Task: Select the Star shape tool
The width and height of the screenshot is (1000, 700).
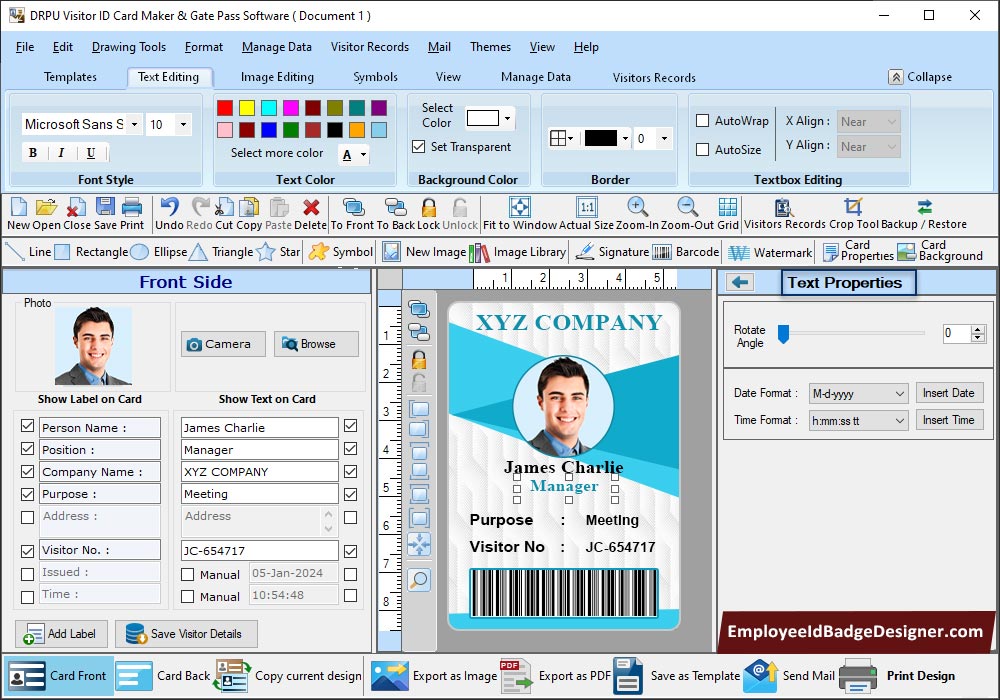Action: (x=278, y=252)
